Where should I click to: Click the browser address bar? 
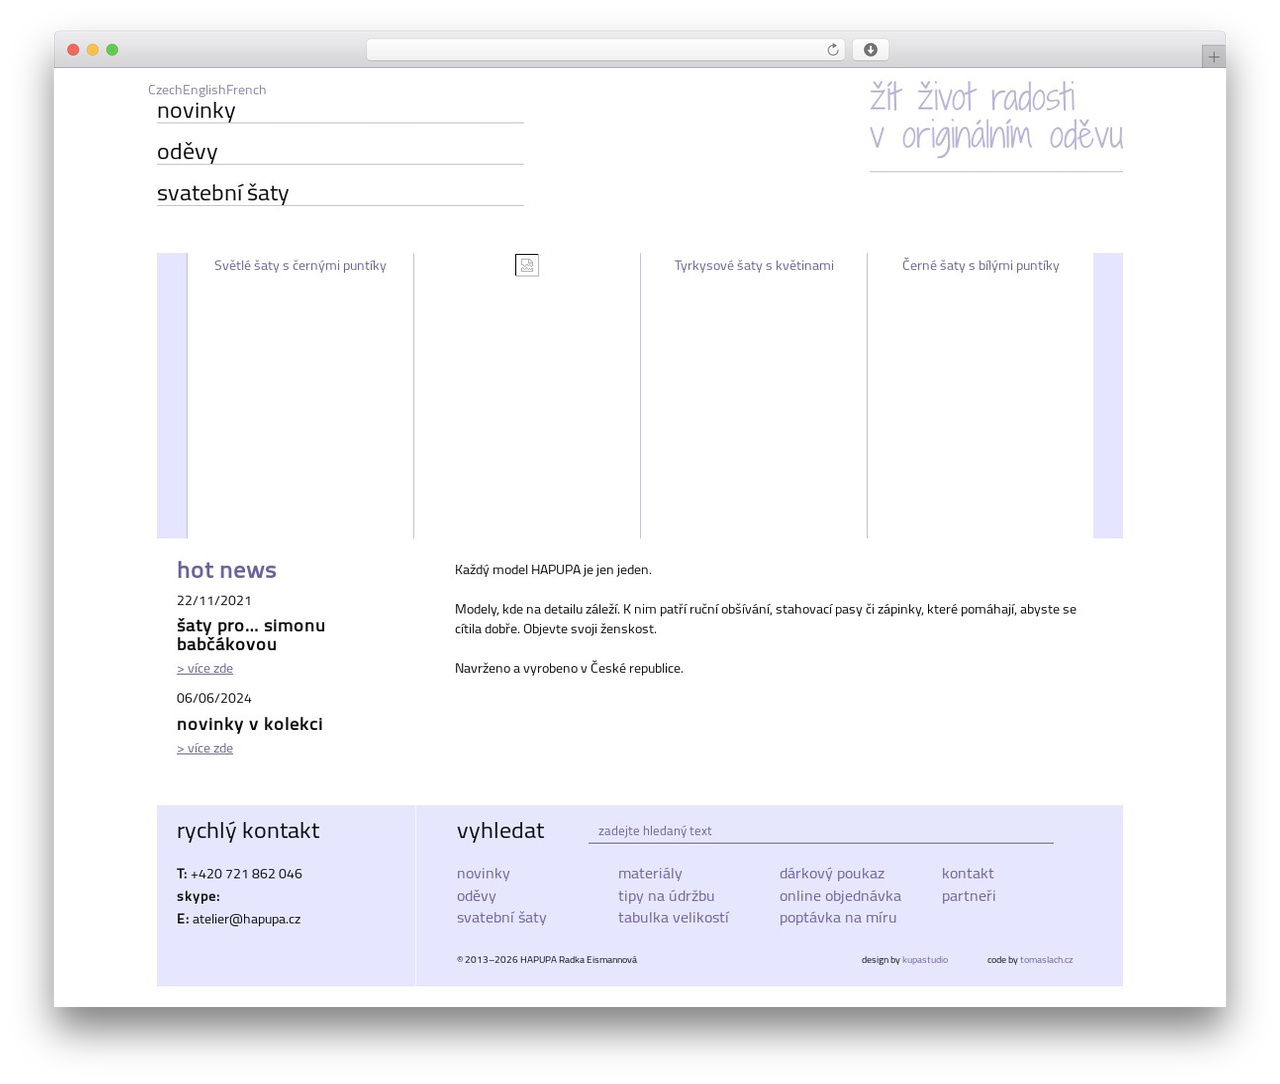point(605,50)
